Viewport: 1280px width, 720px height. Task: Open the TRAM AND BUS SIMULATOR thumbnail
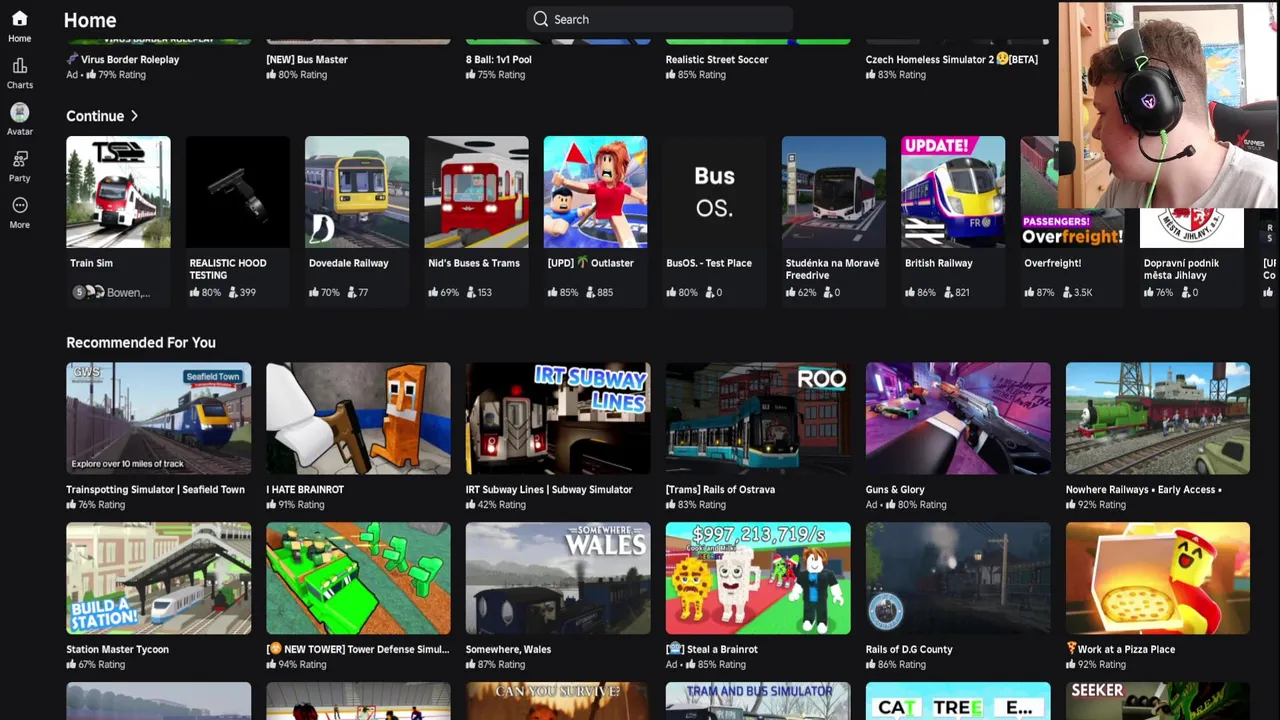[758, 701]
